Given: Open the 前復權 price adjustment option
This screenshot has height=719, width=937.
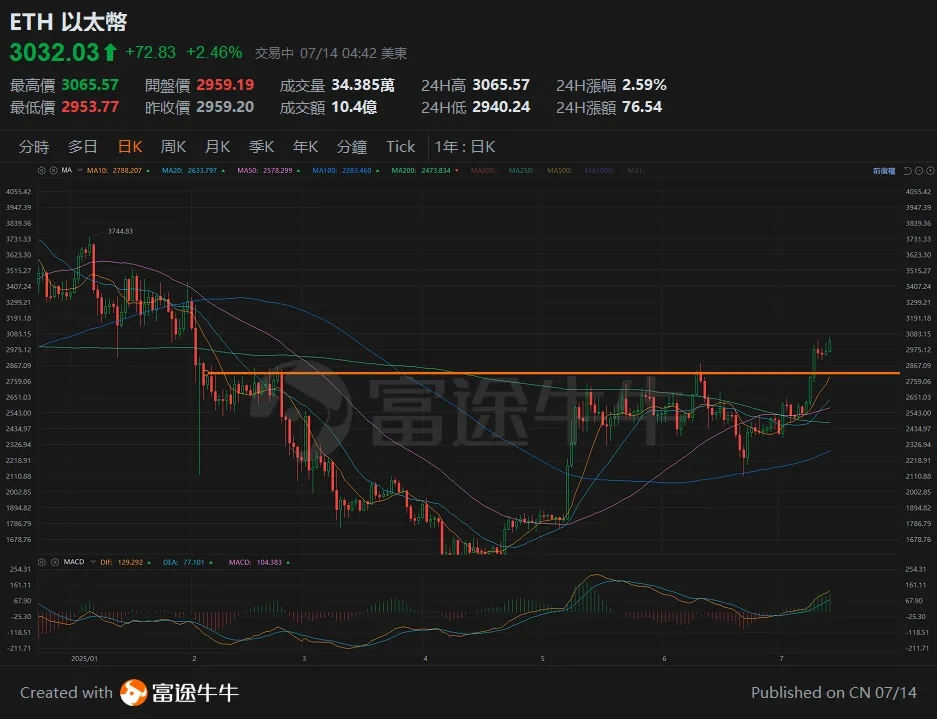Looking at the screenshot, I should coord(884,171).
